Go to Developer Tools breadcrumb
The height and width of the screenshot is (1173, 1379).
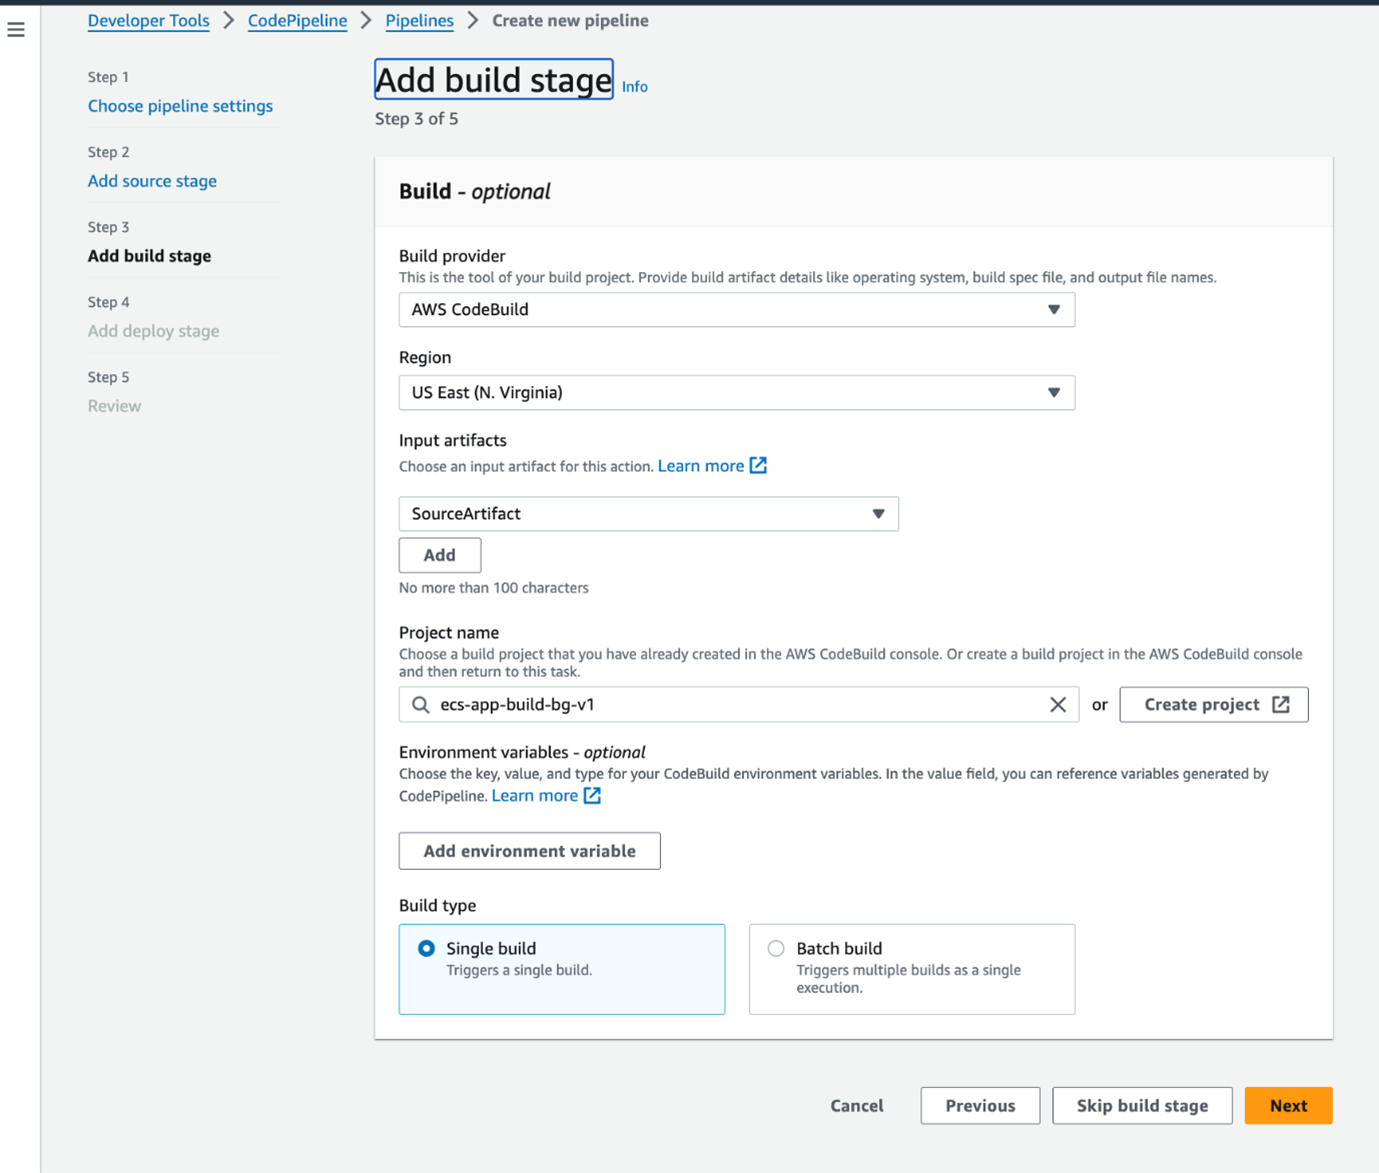coord(149,21)
